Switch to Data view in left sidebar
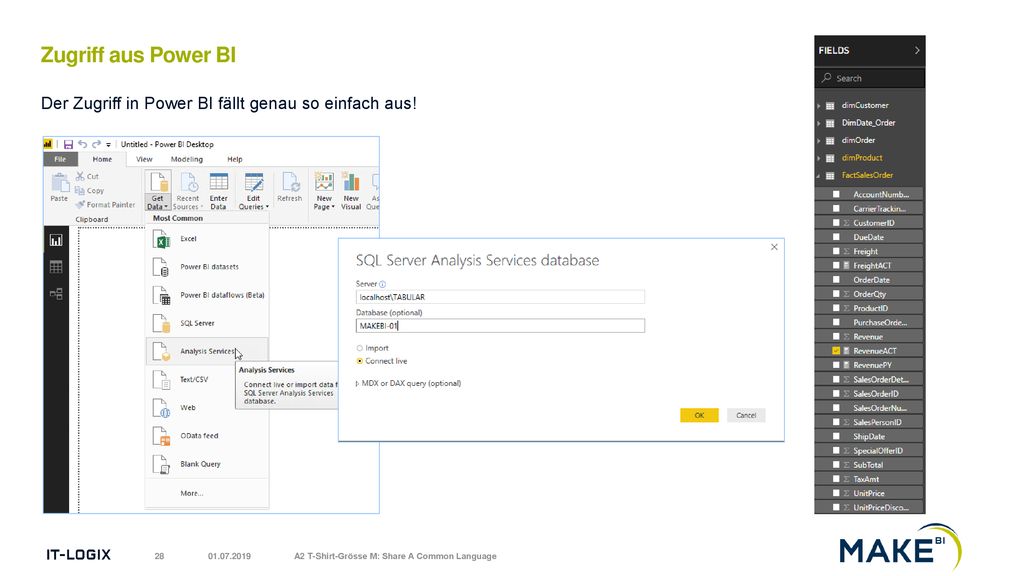 point(56,266)
